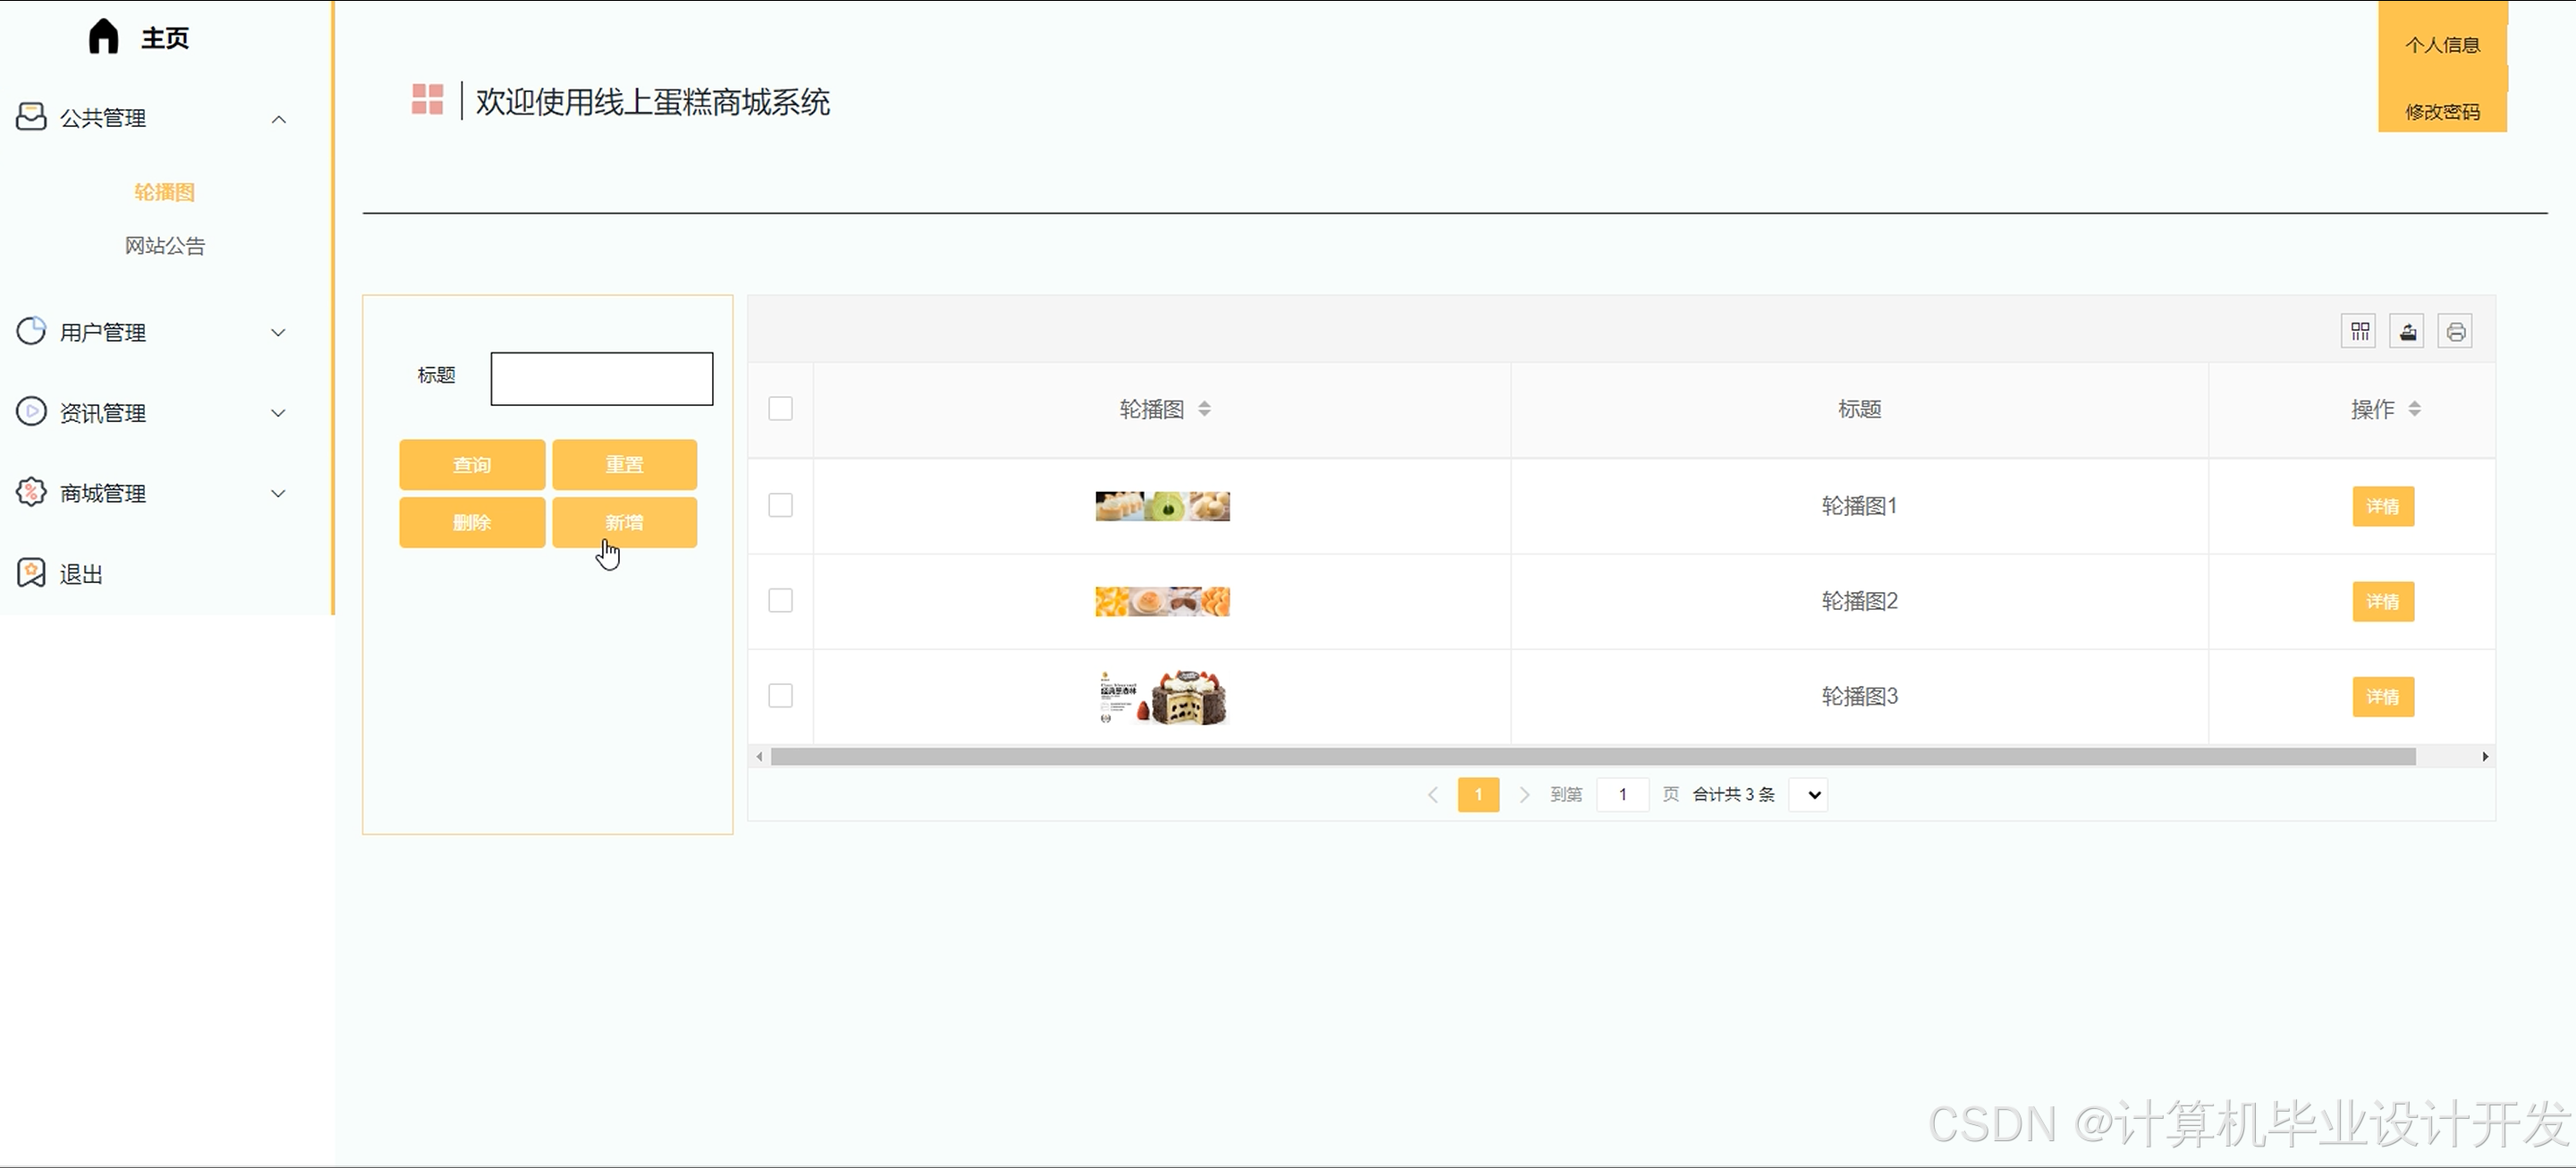Open the column filter icon in table toolbar

2360,331
